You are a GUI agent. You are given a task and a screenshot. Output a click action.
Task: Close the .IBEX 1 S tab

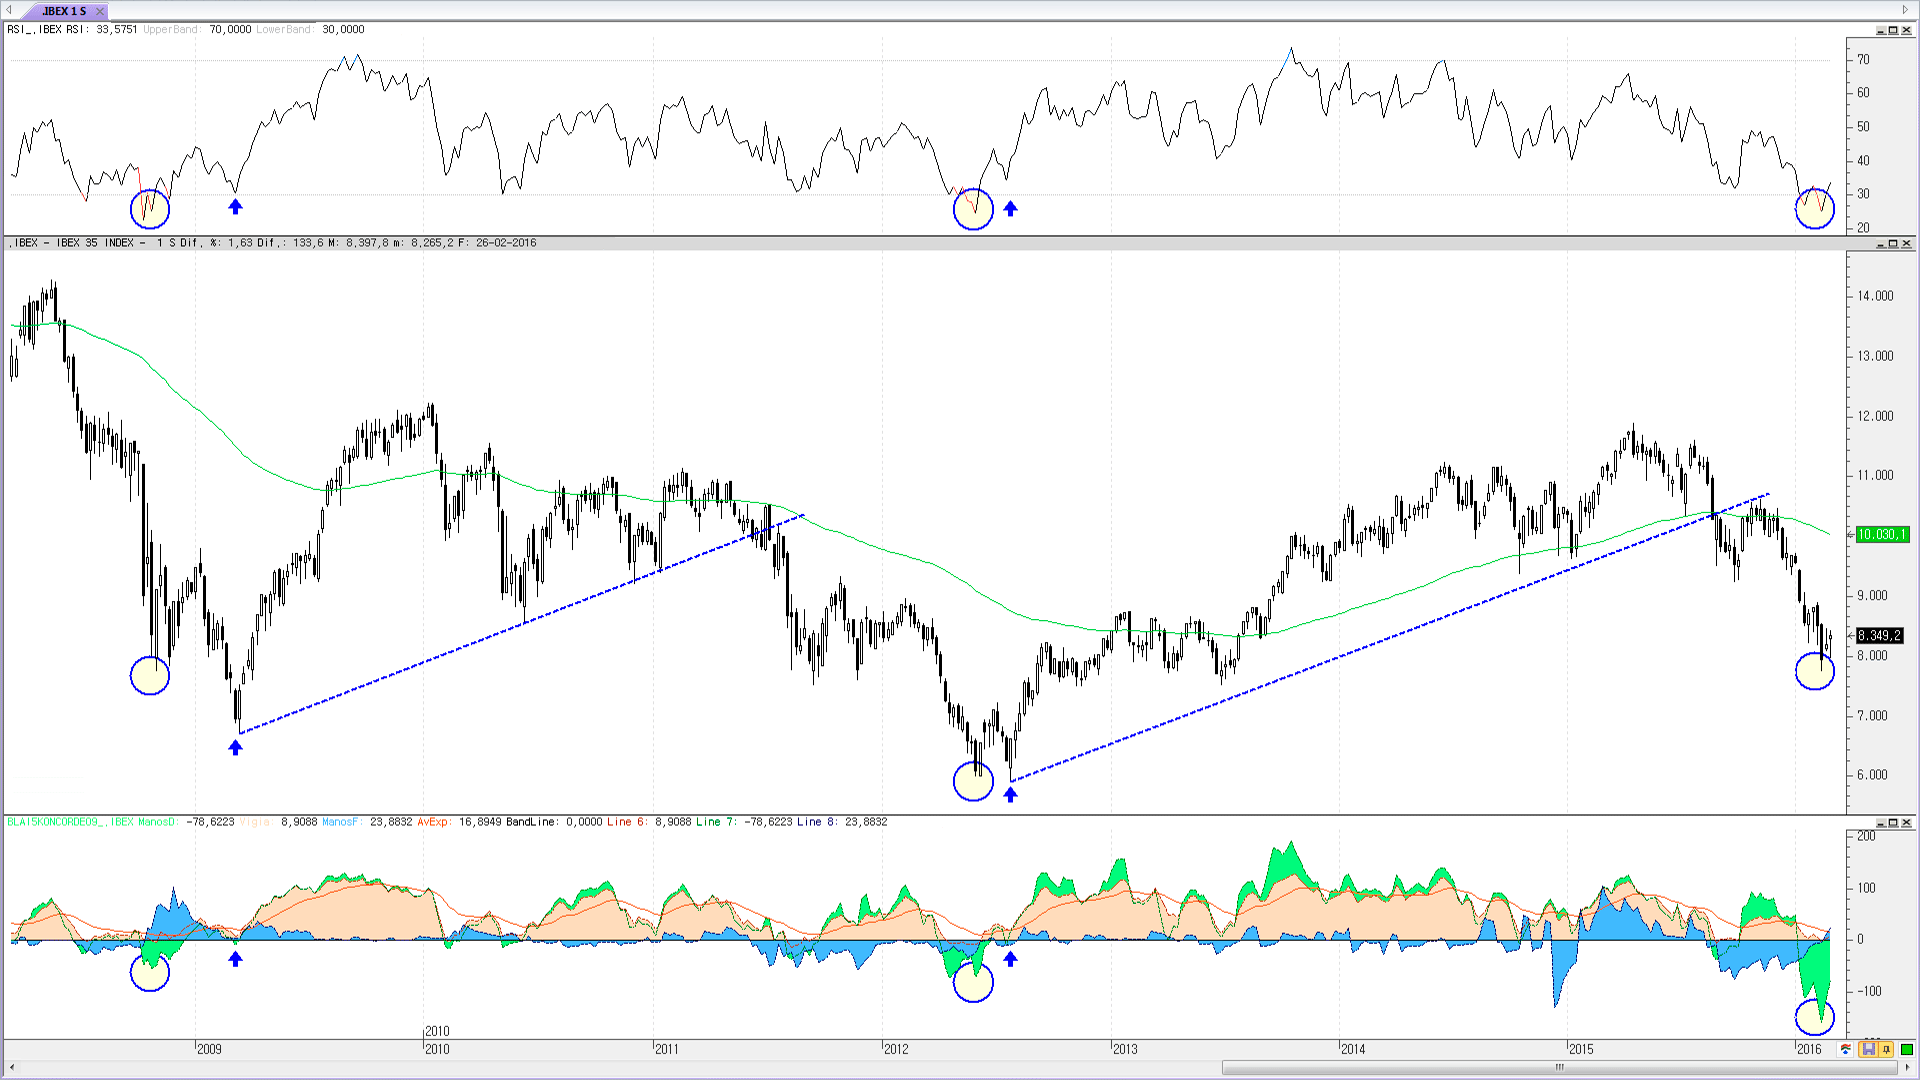99,11
